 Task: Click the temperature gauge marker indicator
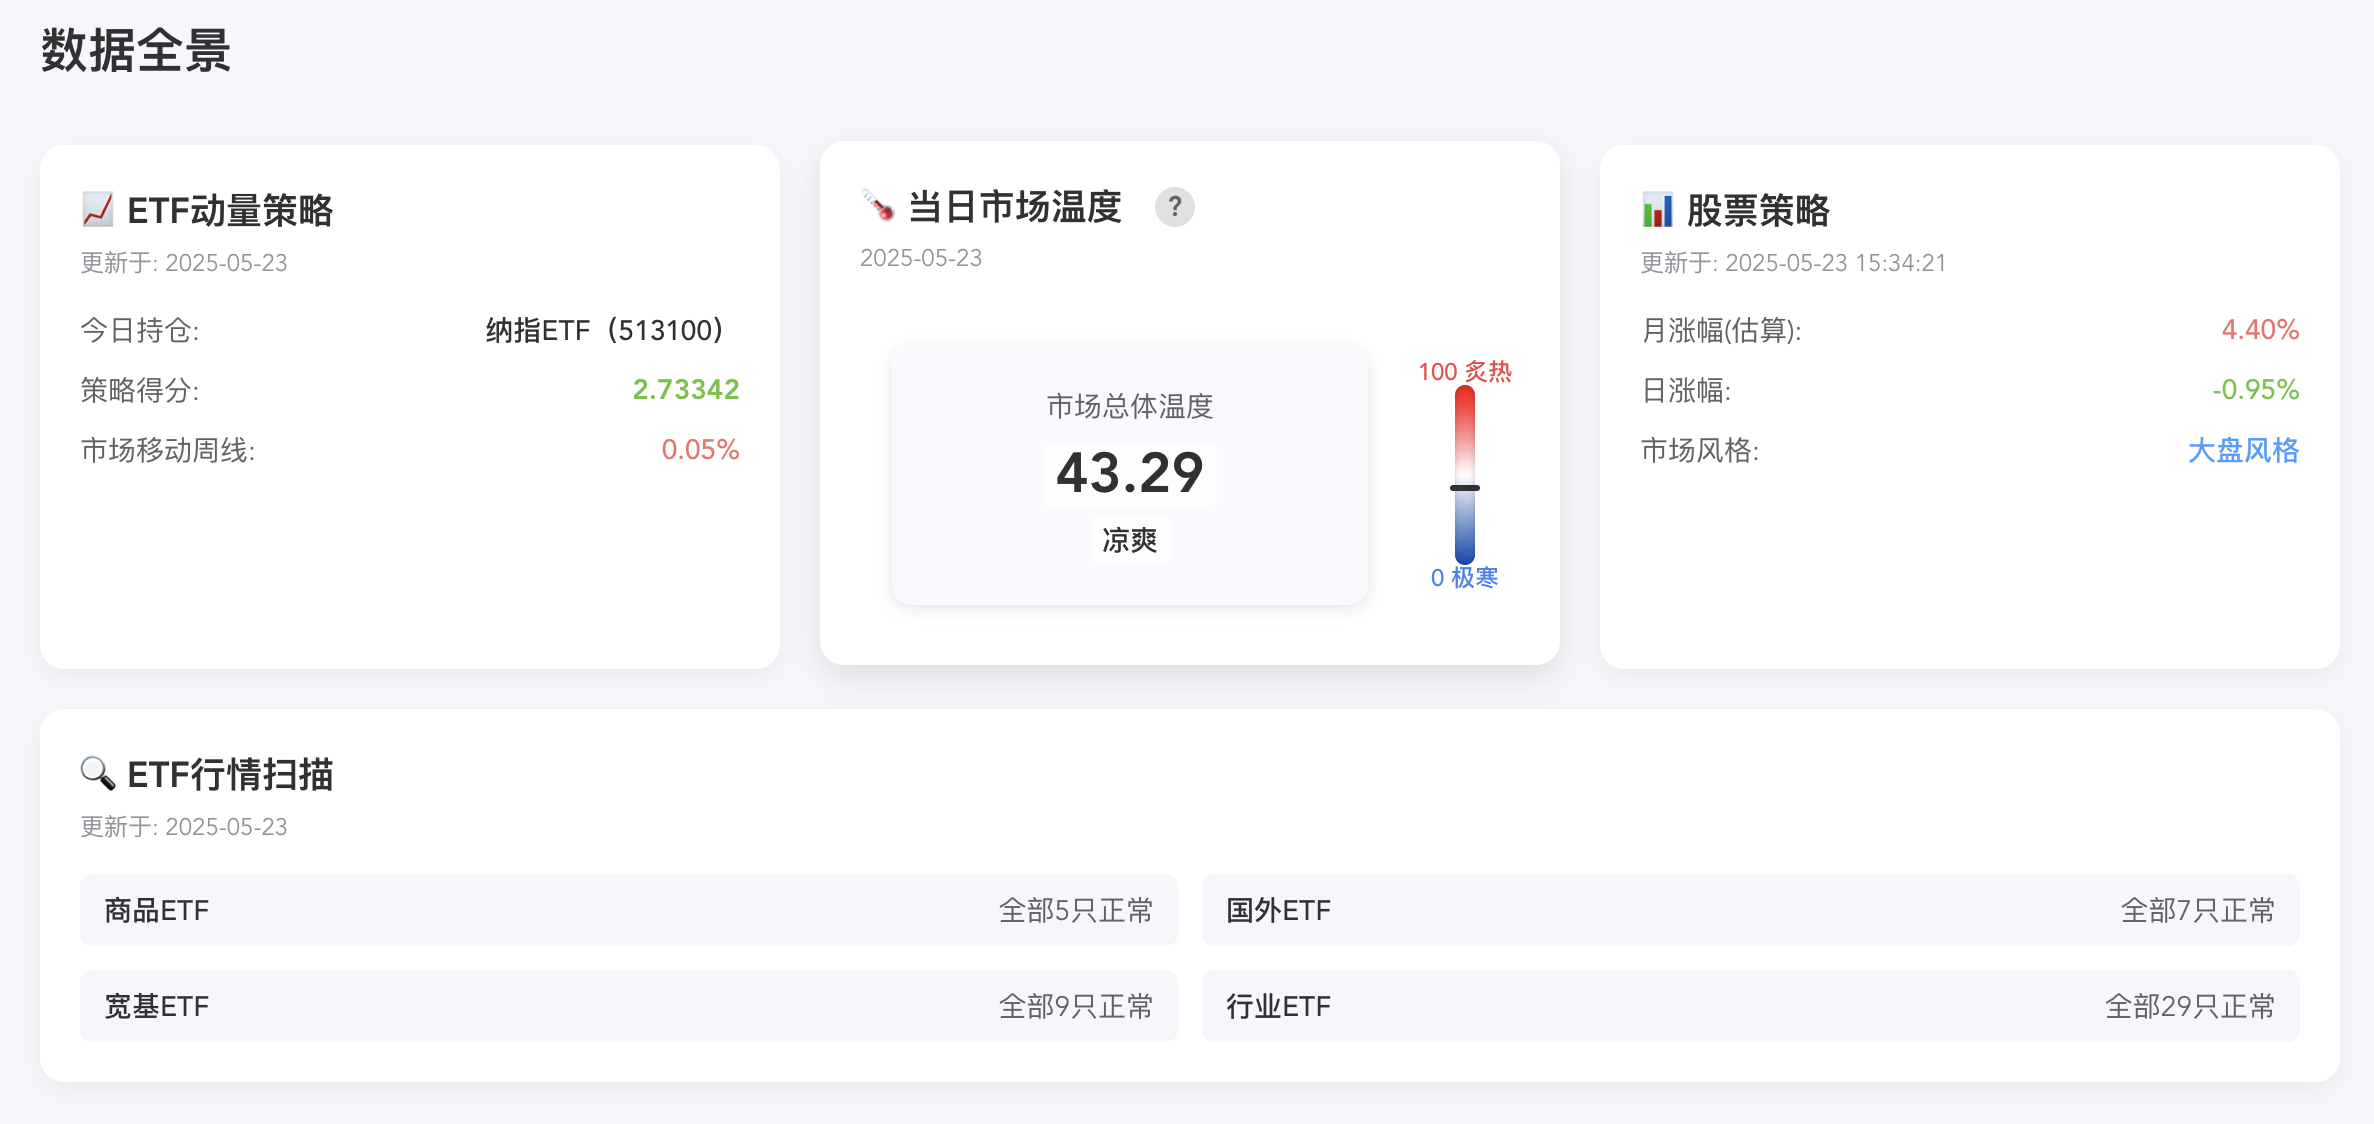tap(1464, 488)
